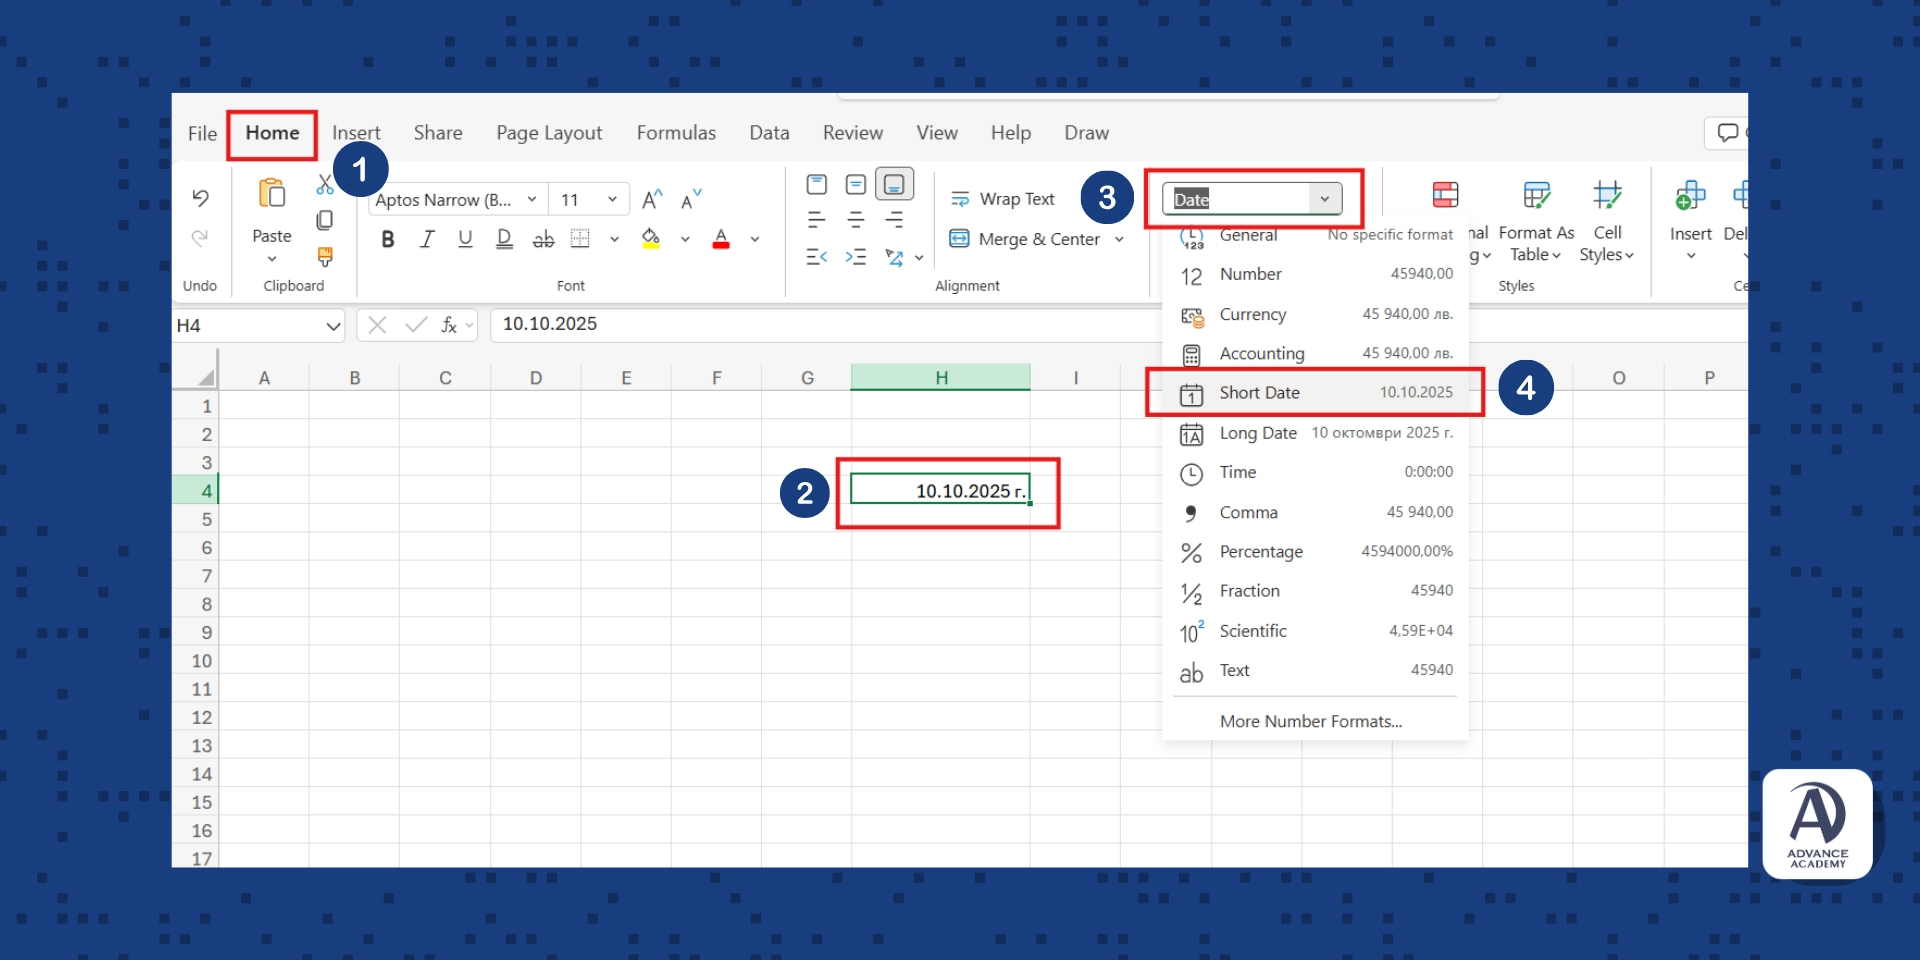This screenshot has width=1920, height=960.
Task: Switch to the Page Layout tab
Action: pyautogui.click(x=549, y=133)
